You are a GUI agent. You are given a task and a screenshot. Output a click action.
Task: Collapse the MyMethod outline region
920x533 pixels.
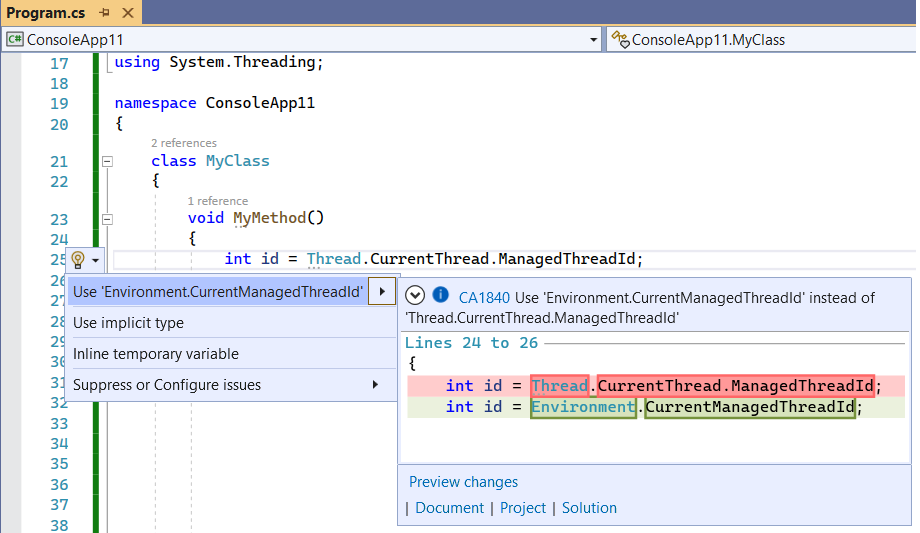107,219
